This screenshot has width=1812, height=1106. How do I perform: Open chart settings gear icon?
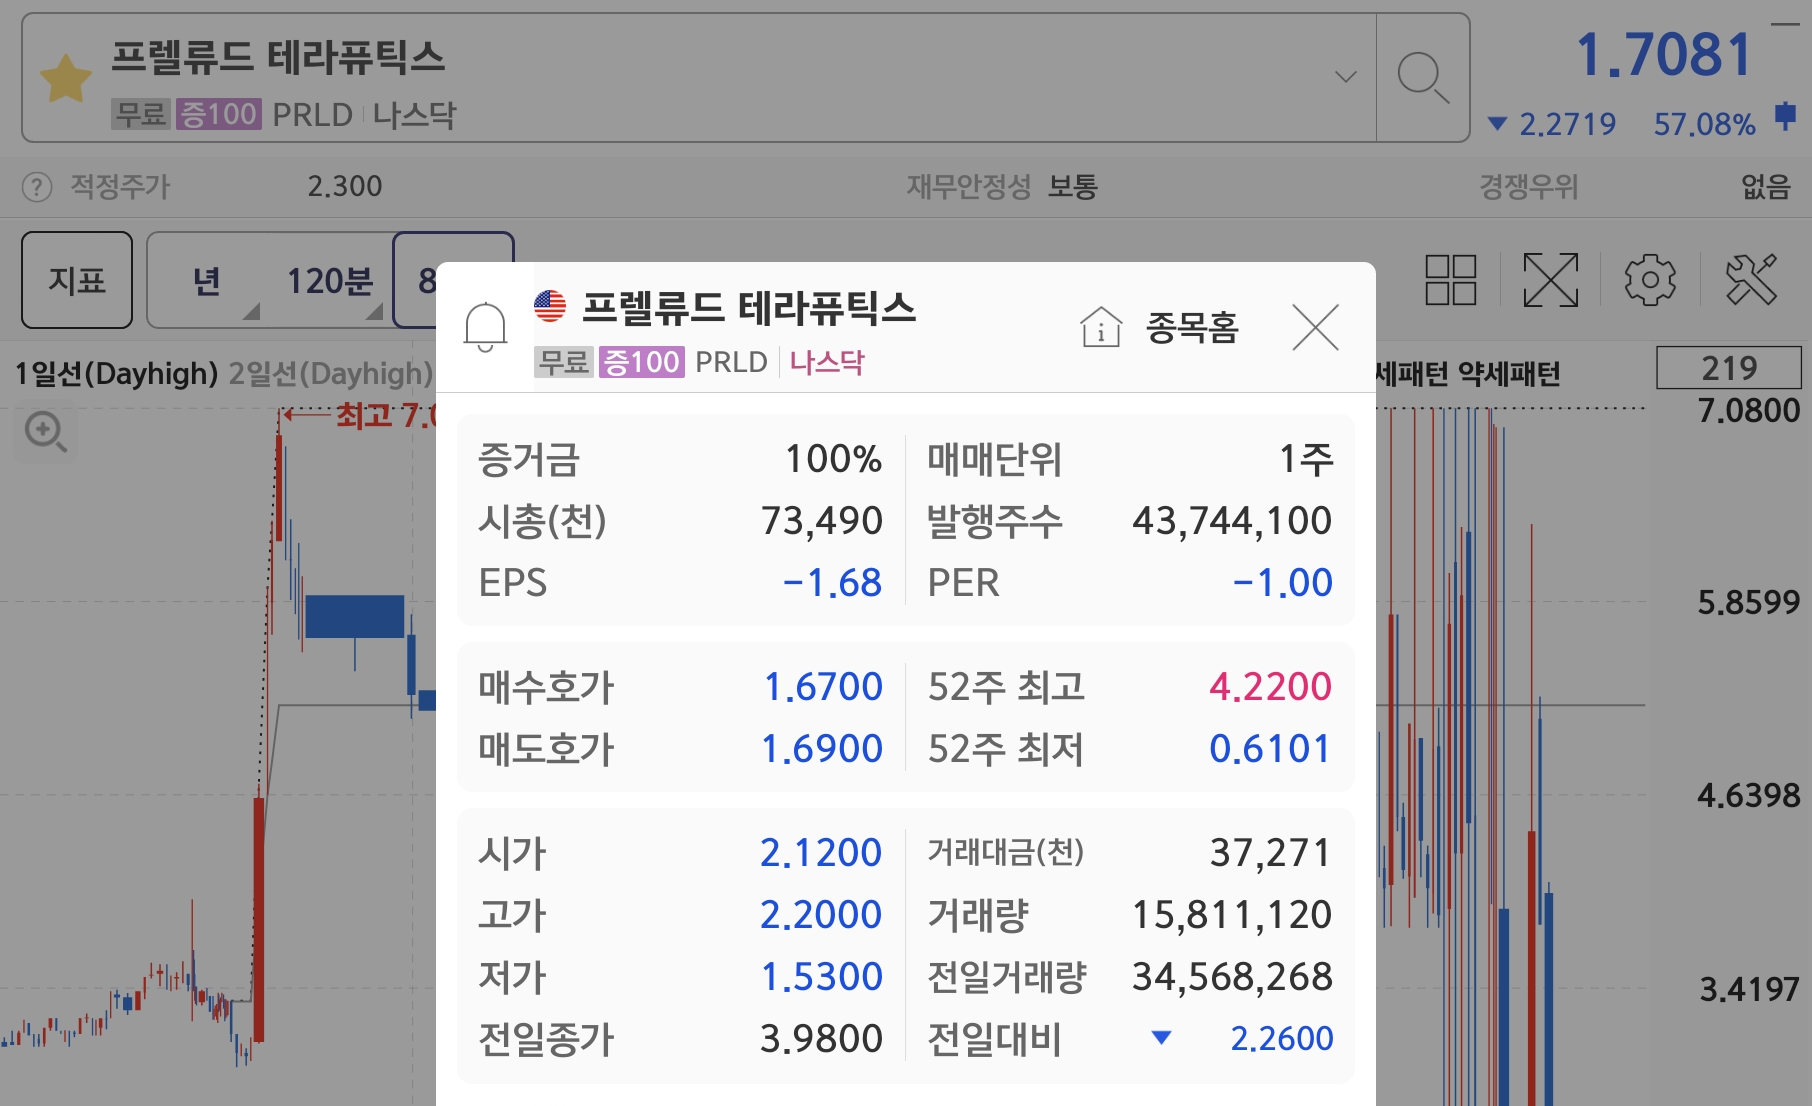pyautogui.click(x=1650, y=279)
